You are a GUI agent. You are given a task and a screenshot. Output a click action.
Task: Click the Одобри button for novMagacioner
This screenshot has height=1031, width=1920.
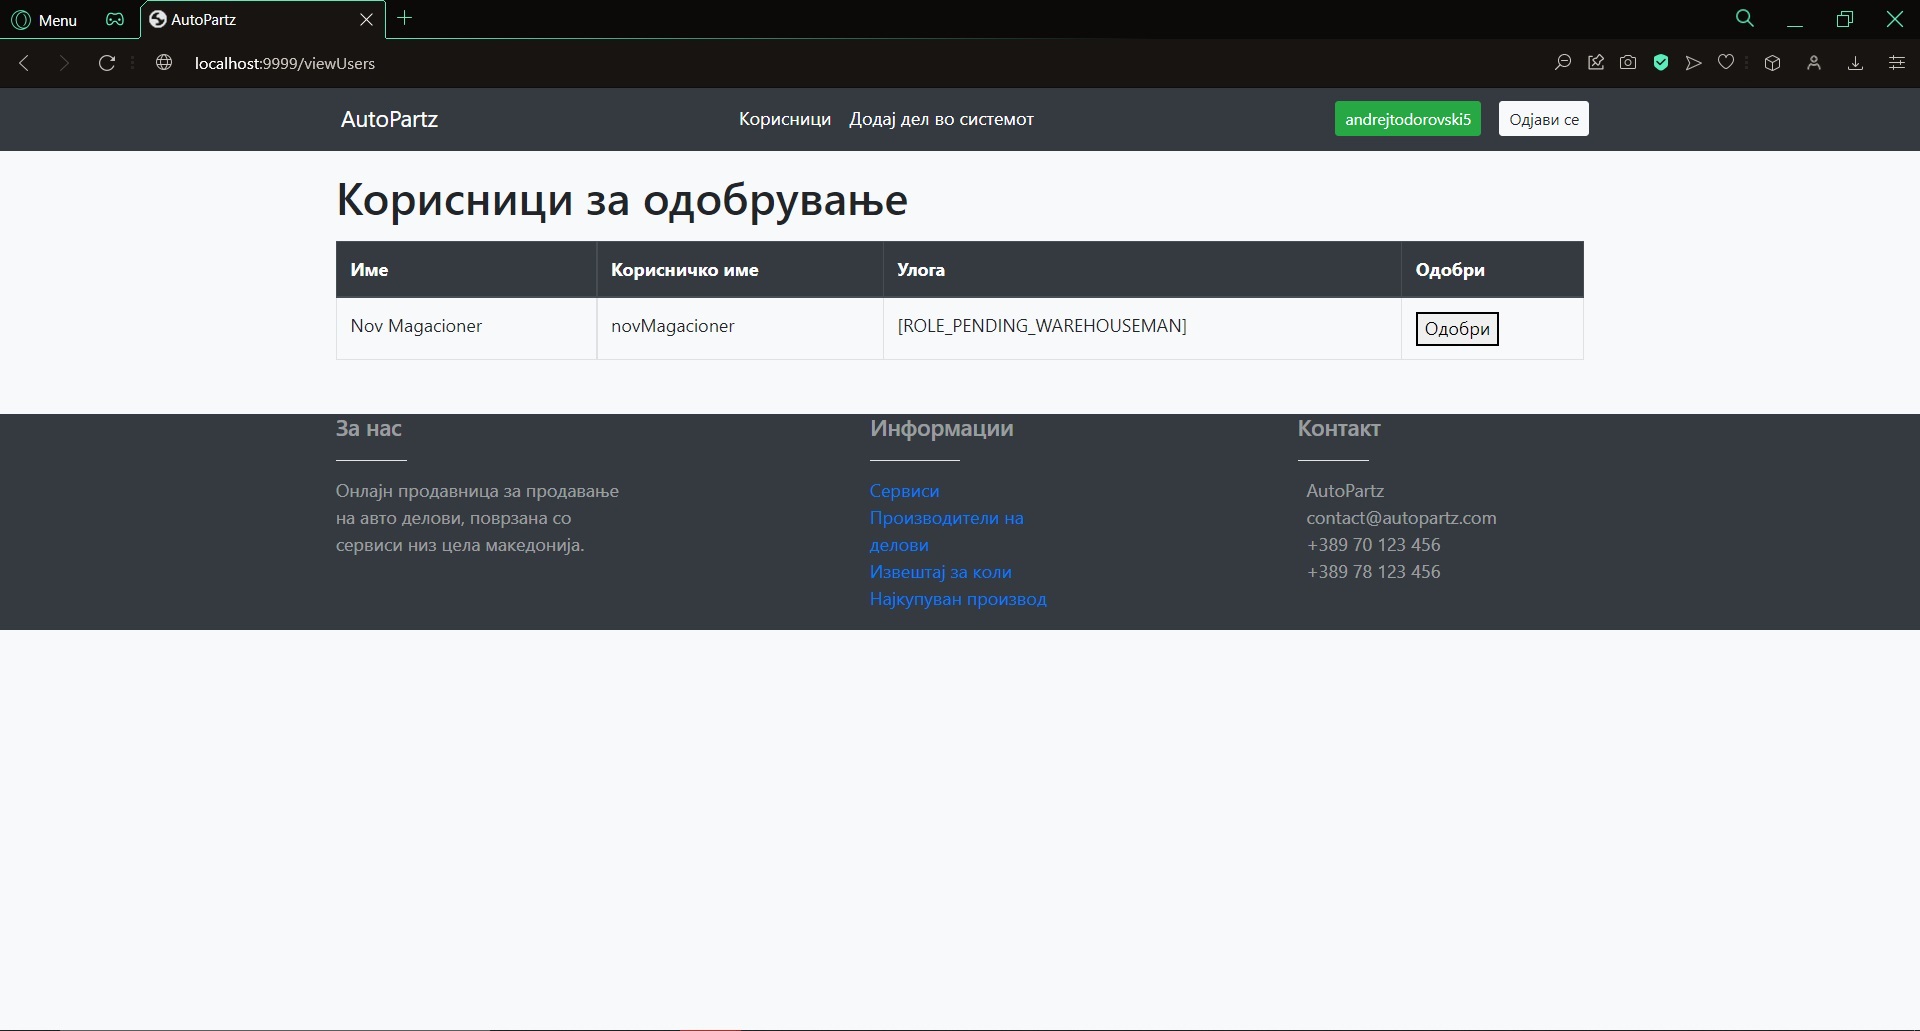pos(1456,329)
